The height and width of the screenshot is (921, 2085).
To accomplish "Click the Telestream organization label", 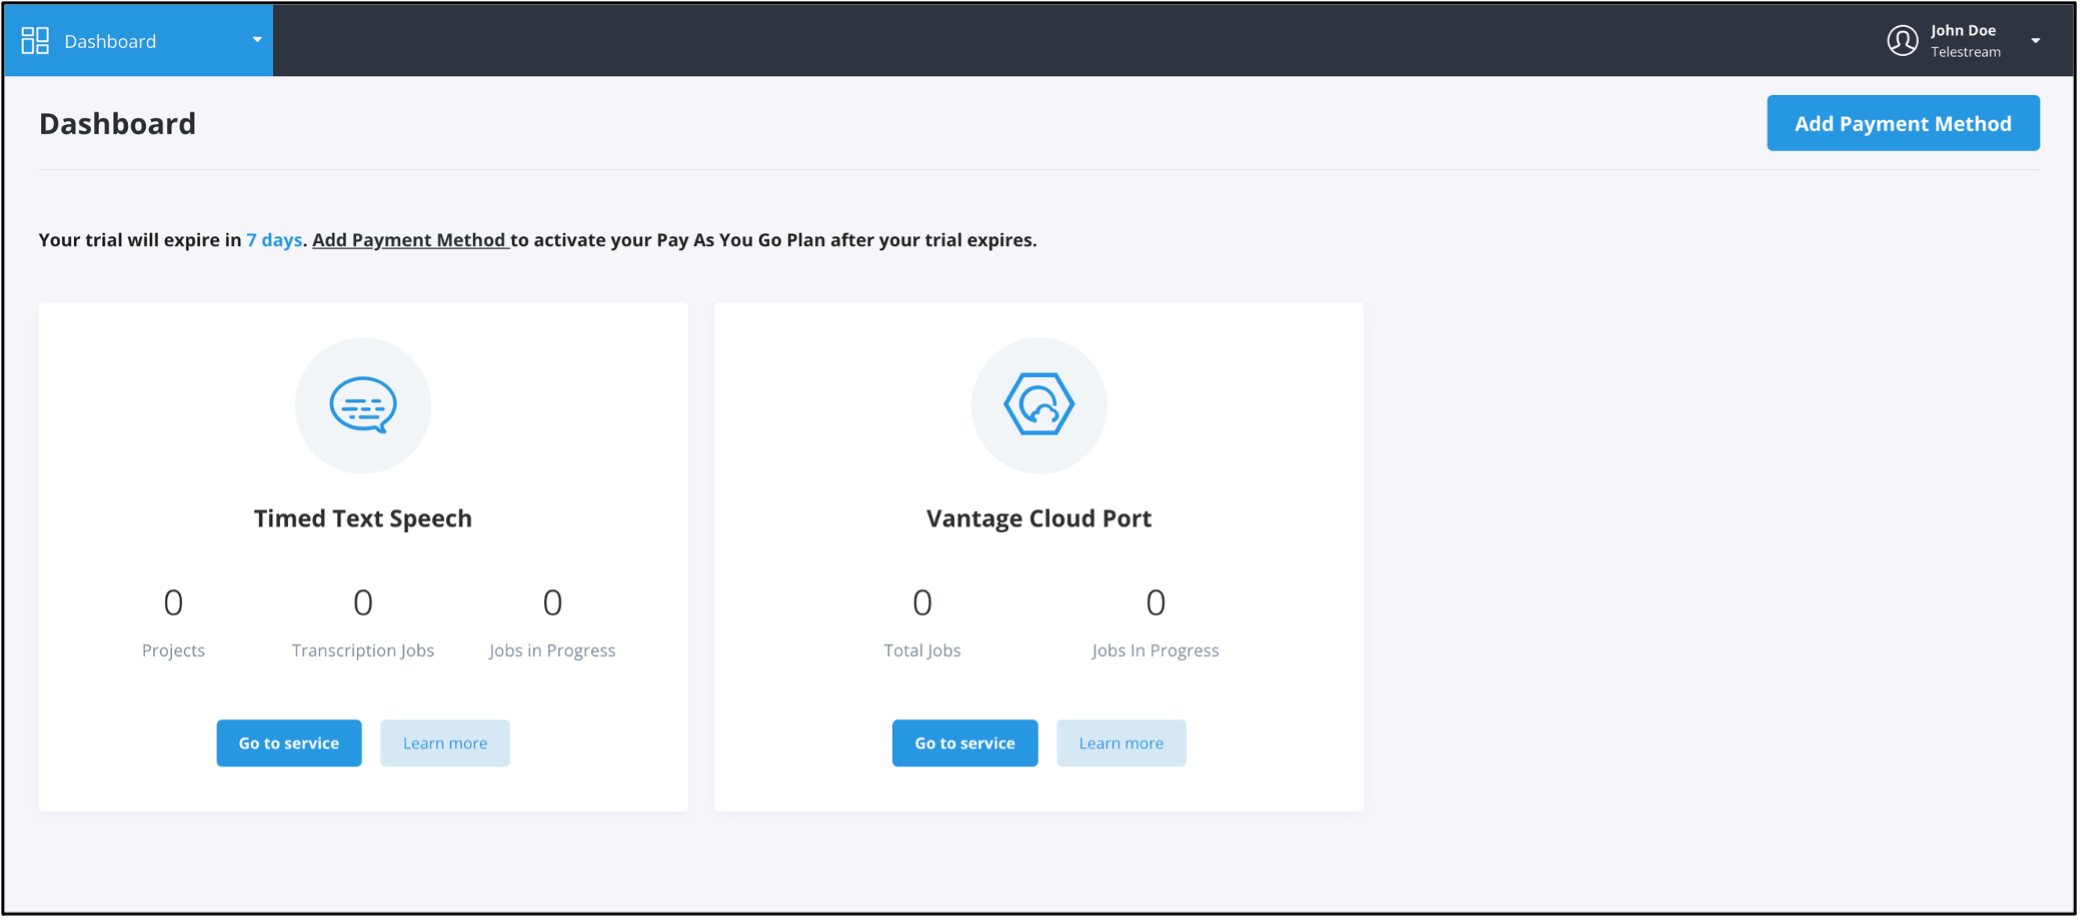I will (1965, 52).
